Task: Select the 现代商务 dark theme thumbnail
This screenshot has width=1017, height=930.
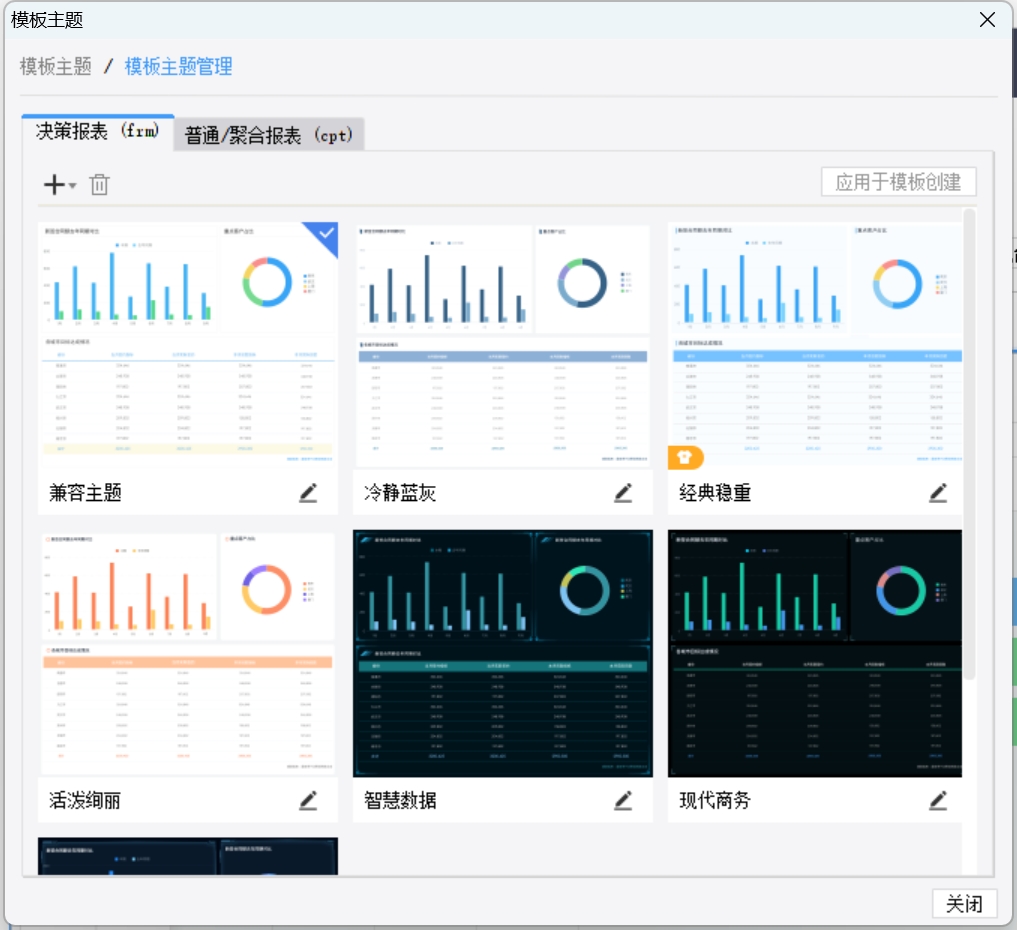Action: [x=815, y=653]
